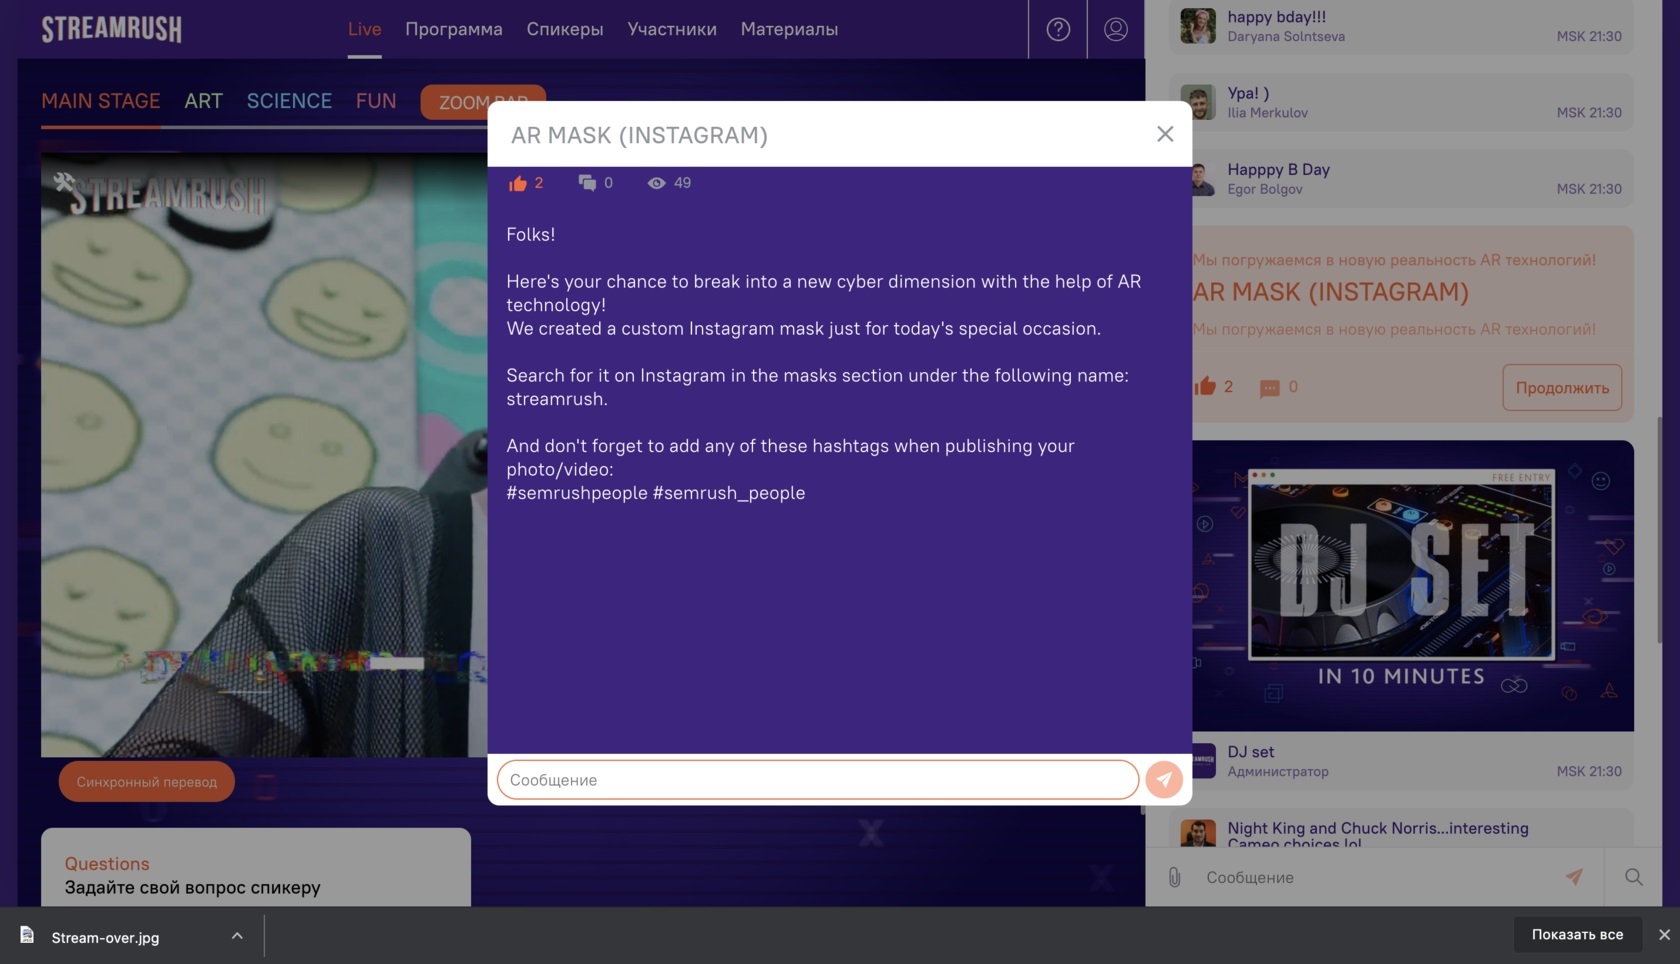The width and height of the screenshot is (1680, 964).
Task: Send chat message with paper plane icon
Action: pyautogui.click(x=1574, y=877)
